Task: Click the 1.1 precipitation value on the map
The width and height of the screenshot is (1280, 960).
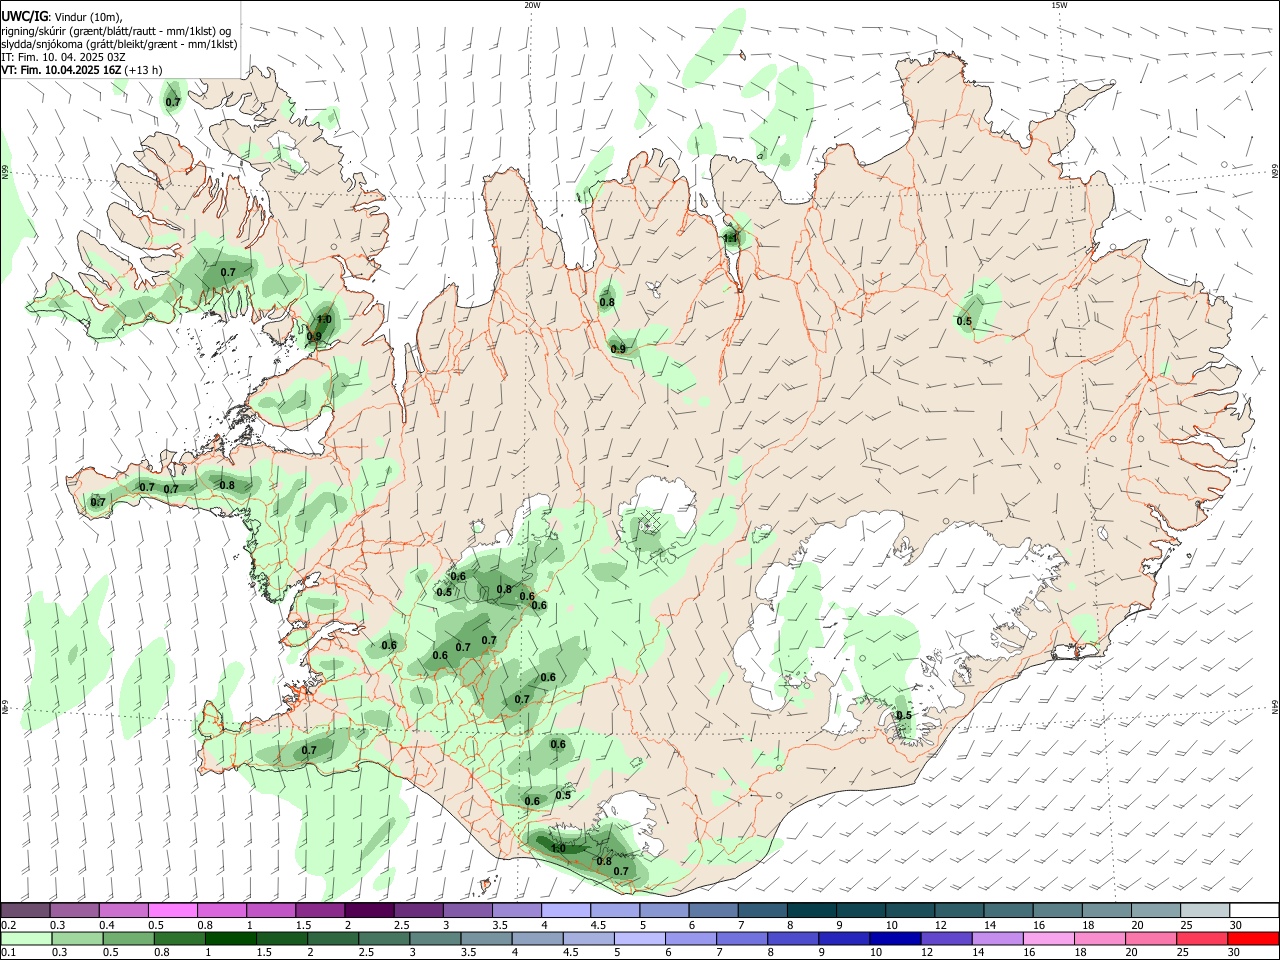Action: pyautogui.click(x=730, y=238)
